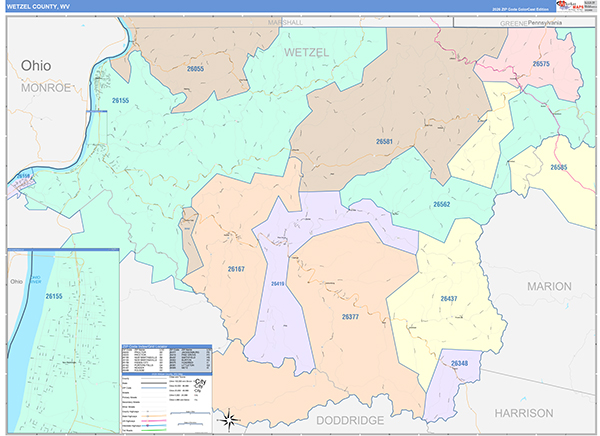The height and width of the screenshot is (436, 600).
Task: Click the pink US Highways line in the legend
Action: pos(153,421)
